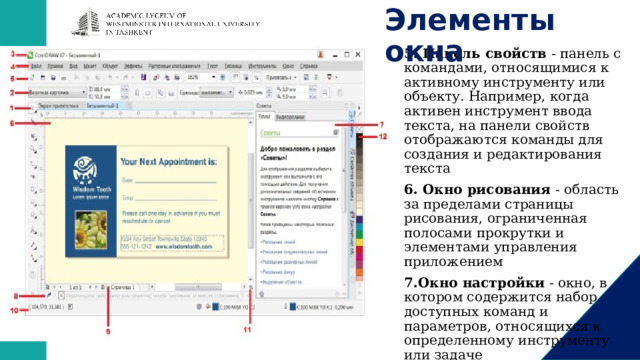Toggle landscape page orientation
640x360 pixels.
148,93
